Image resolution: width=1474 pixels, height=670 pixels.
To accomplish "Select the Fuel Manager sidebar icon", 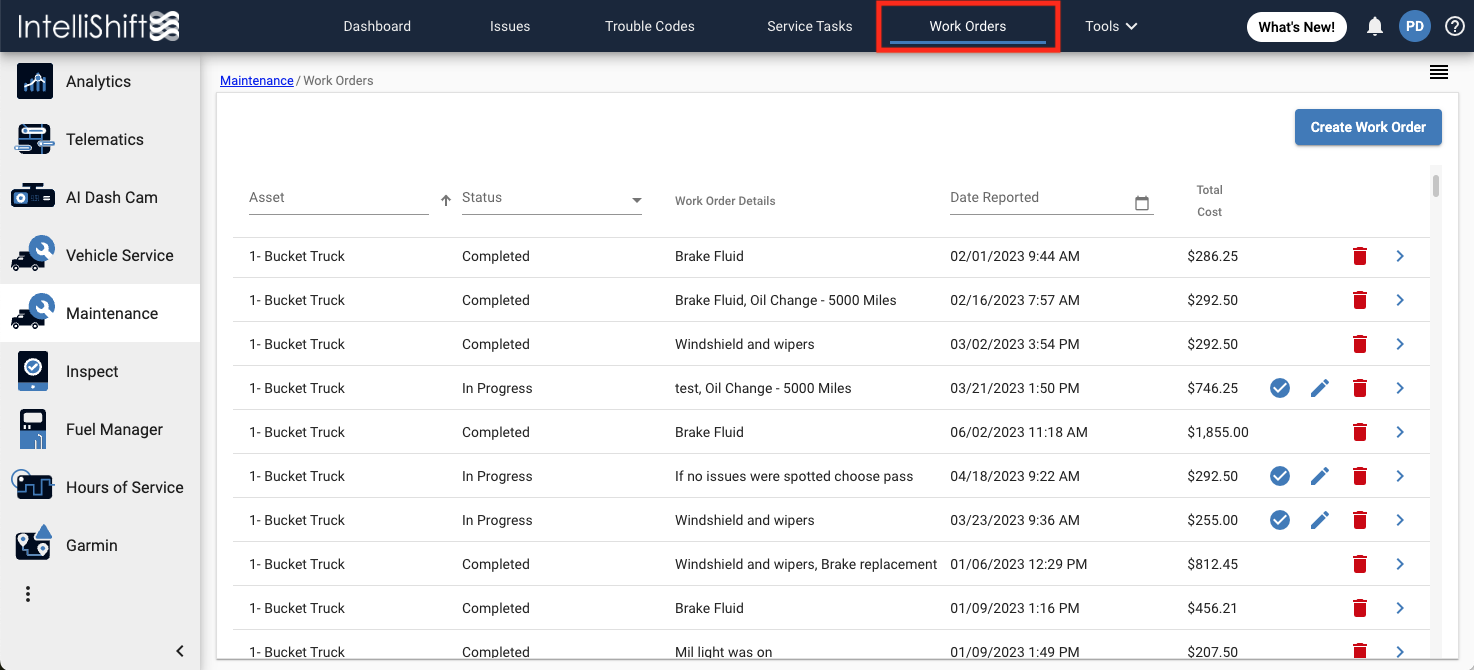I will pyautogui.click(x=113, y=429).
